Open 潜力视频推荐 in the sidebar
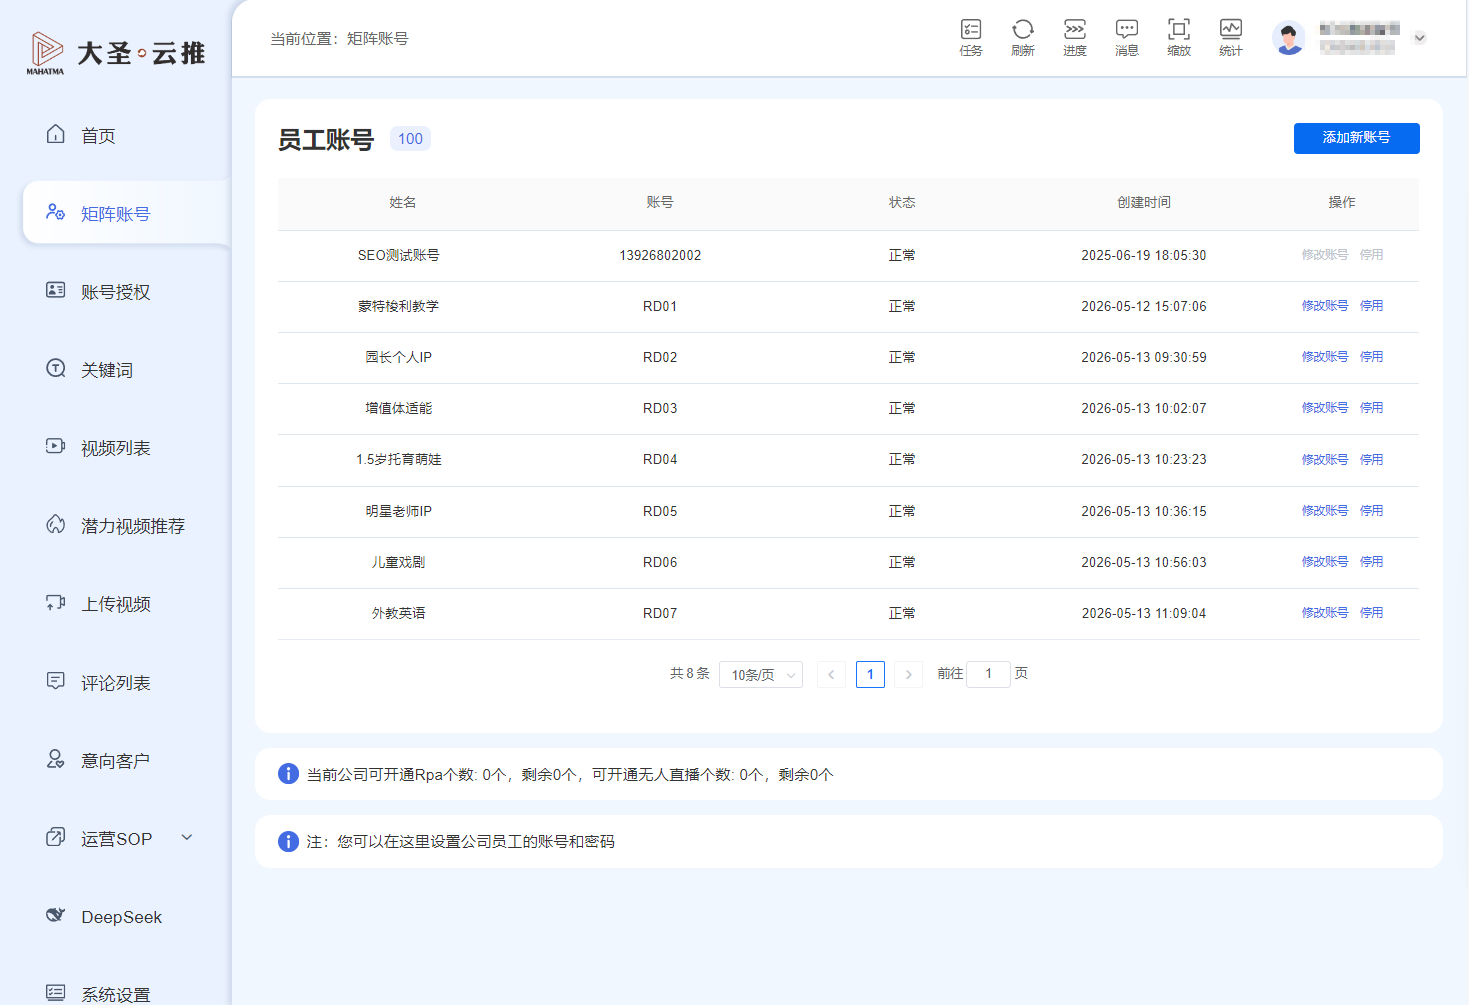Screen dimensions: 1469x1005 116,526
